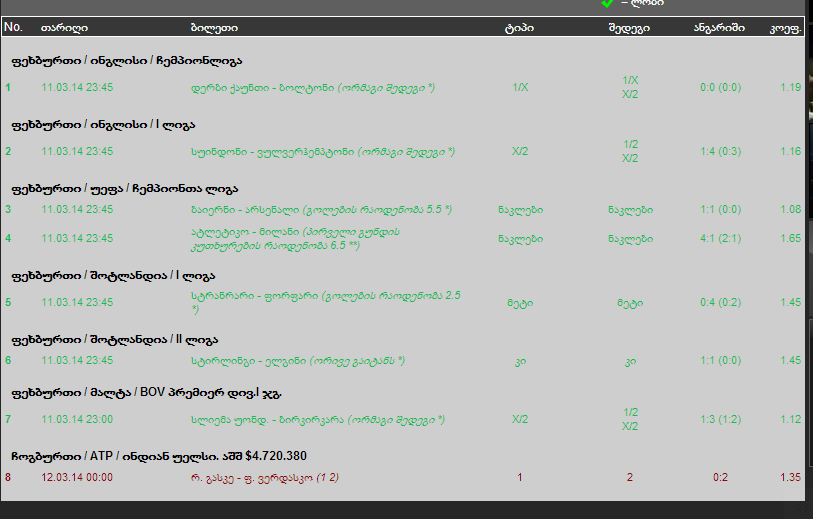Click bet type '1/X' in row 1
Screen dimensions: 813x519
[520, 88]
